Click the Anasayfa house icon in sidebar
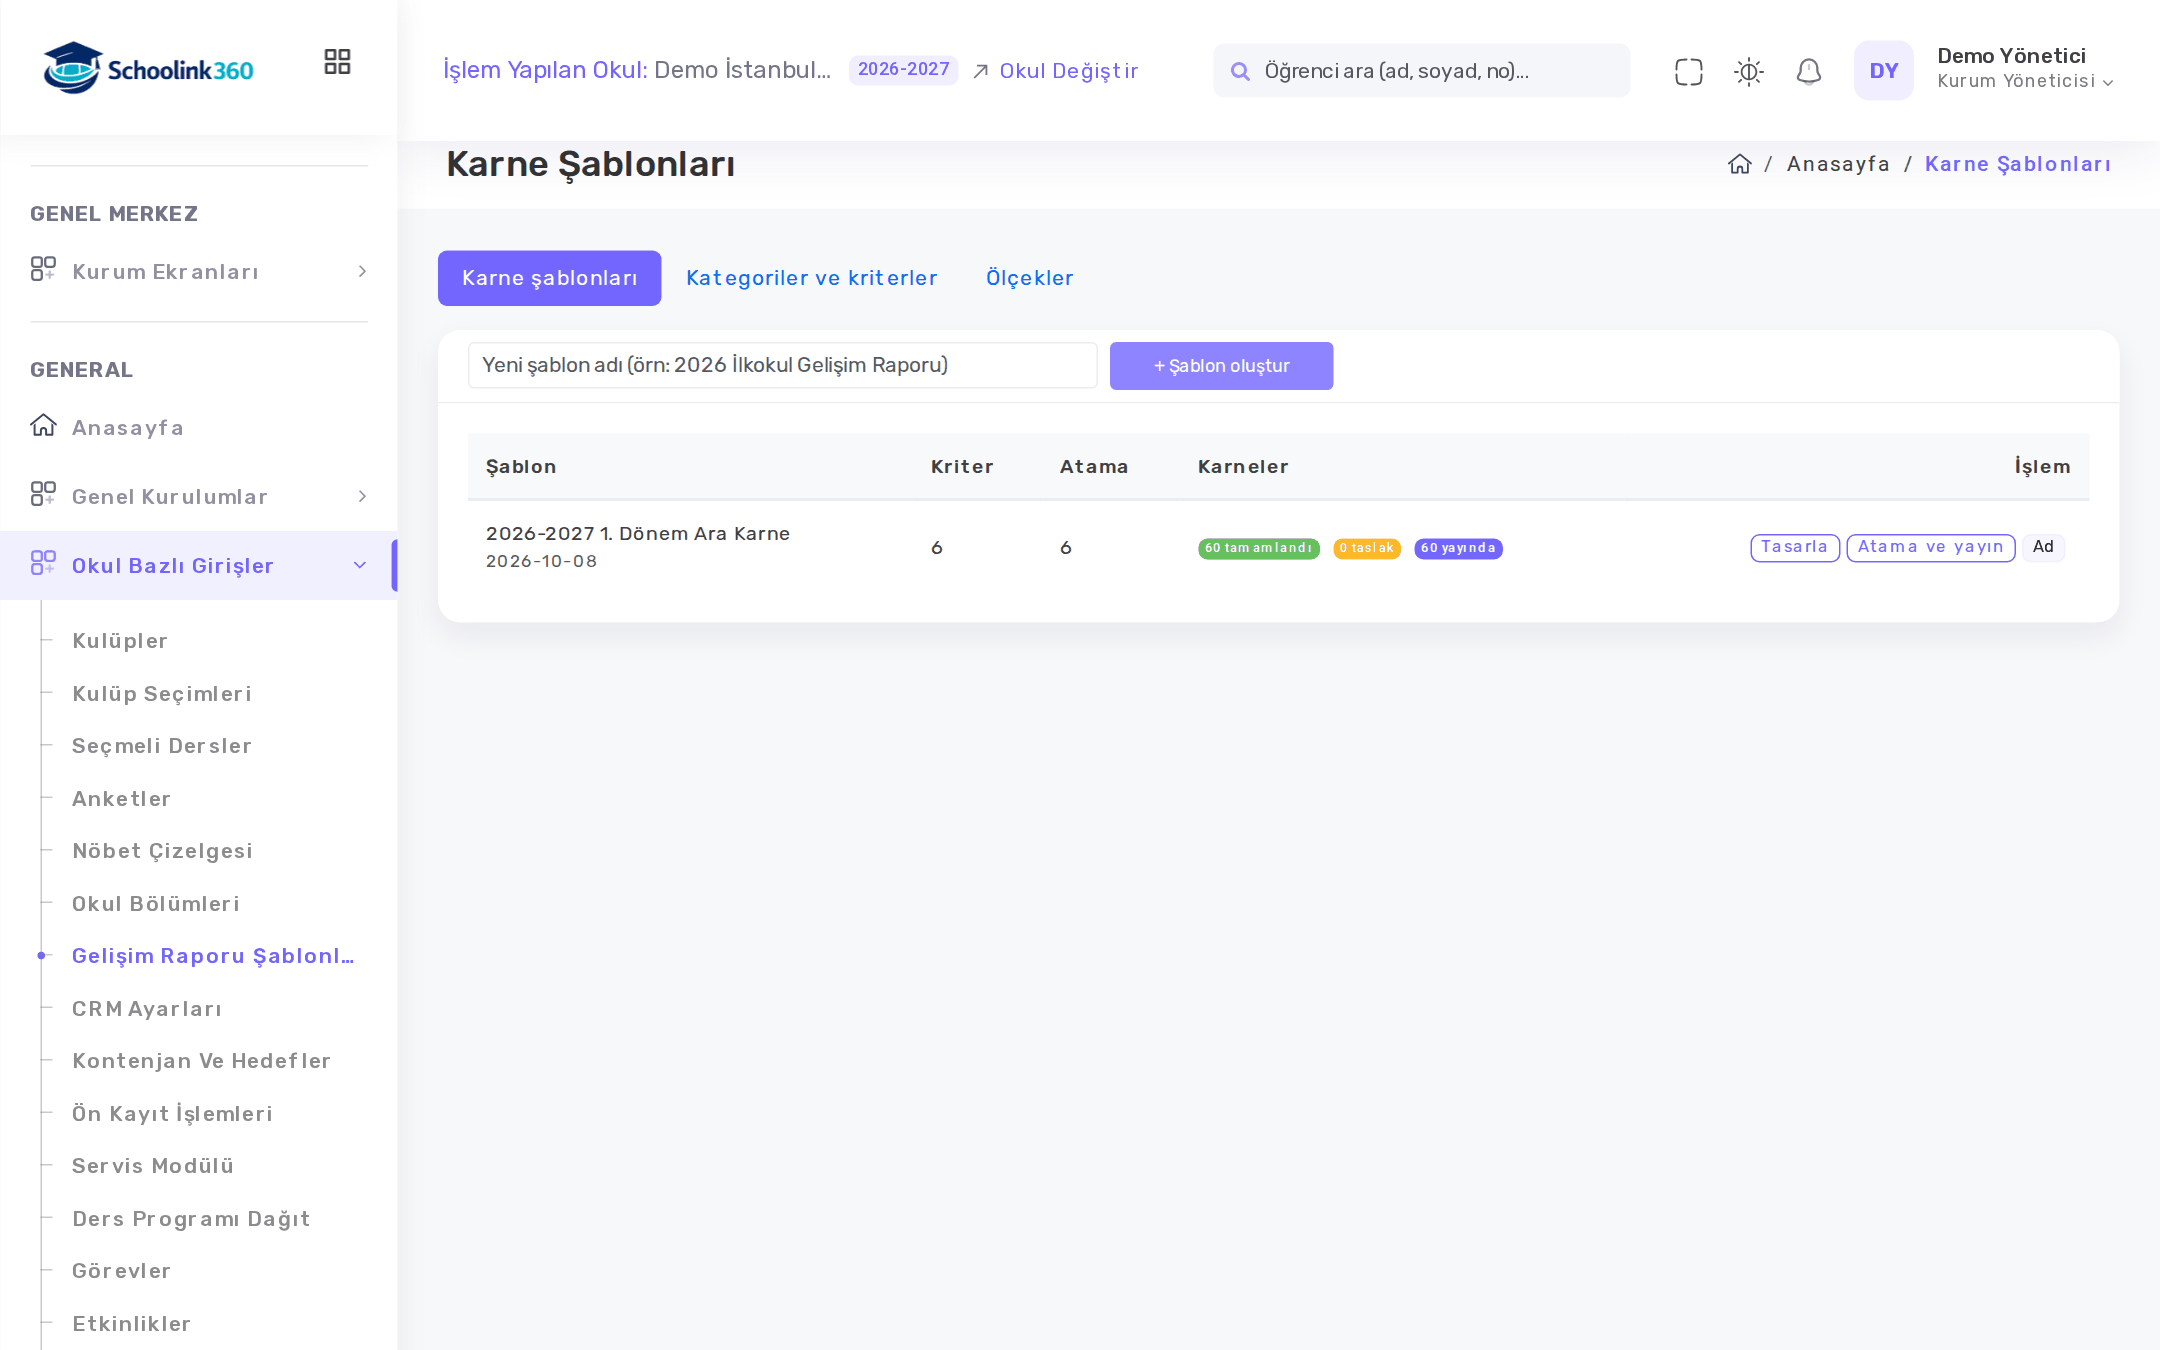Viewport: 2160px width, 1350px height. [43, 426]
